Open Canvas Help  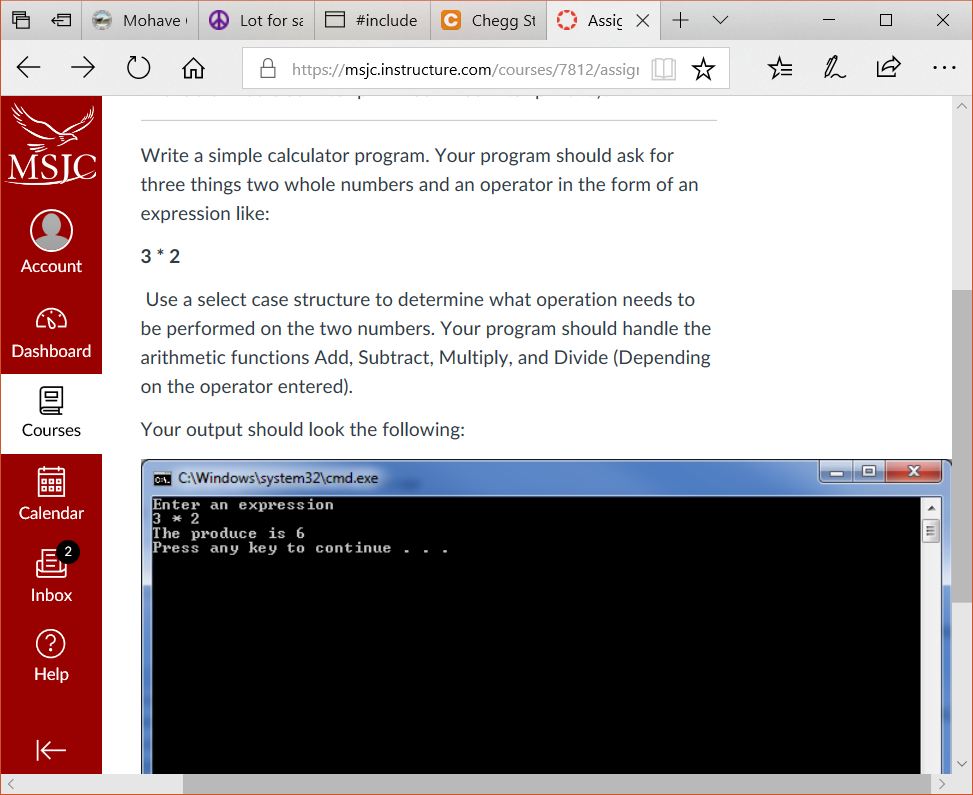[x=51, y=655]
